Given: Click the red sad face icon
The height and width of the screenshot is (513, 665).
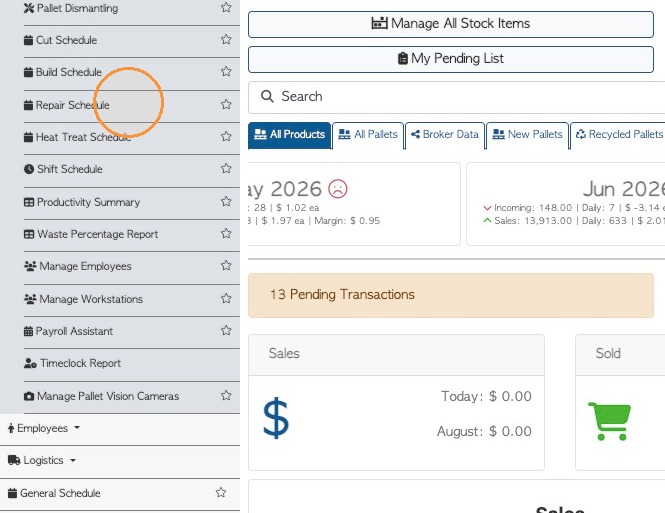Looking at the screenshot, I should [338, 189].
